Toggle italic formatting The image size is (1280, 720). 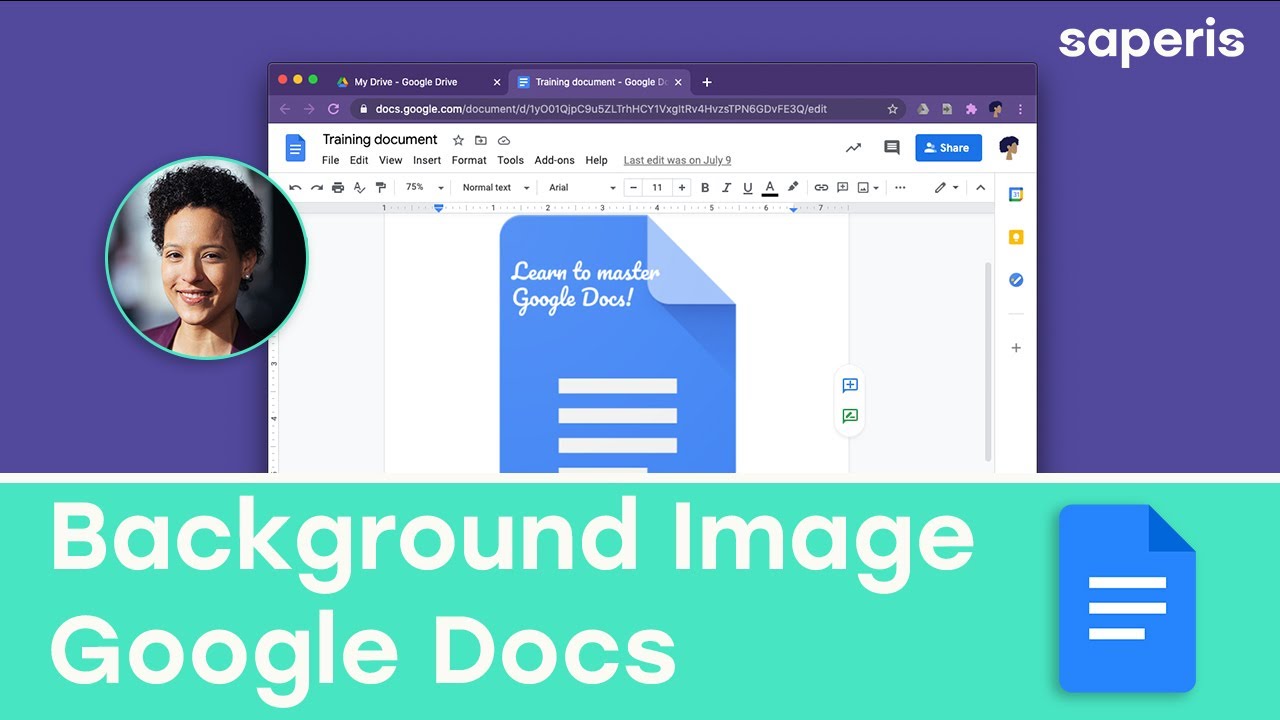727,187
